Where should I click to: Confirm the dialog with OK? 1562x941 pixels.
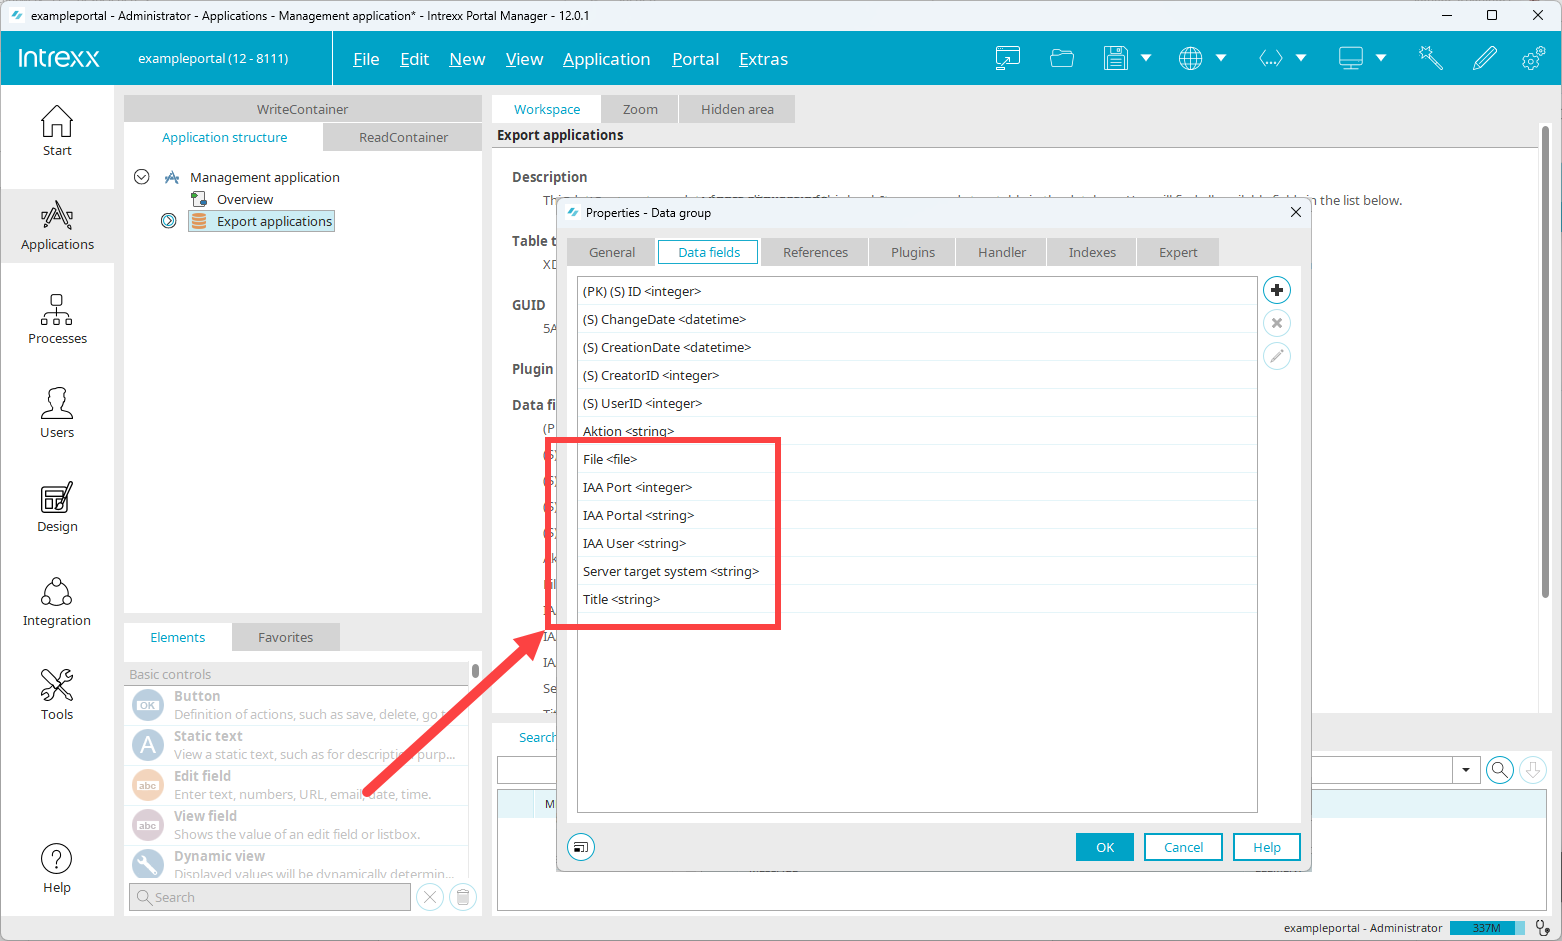[x=1105, y=847]
